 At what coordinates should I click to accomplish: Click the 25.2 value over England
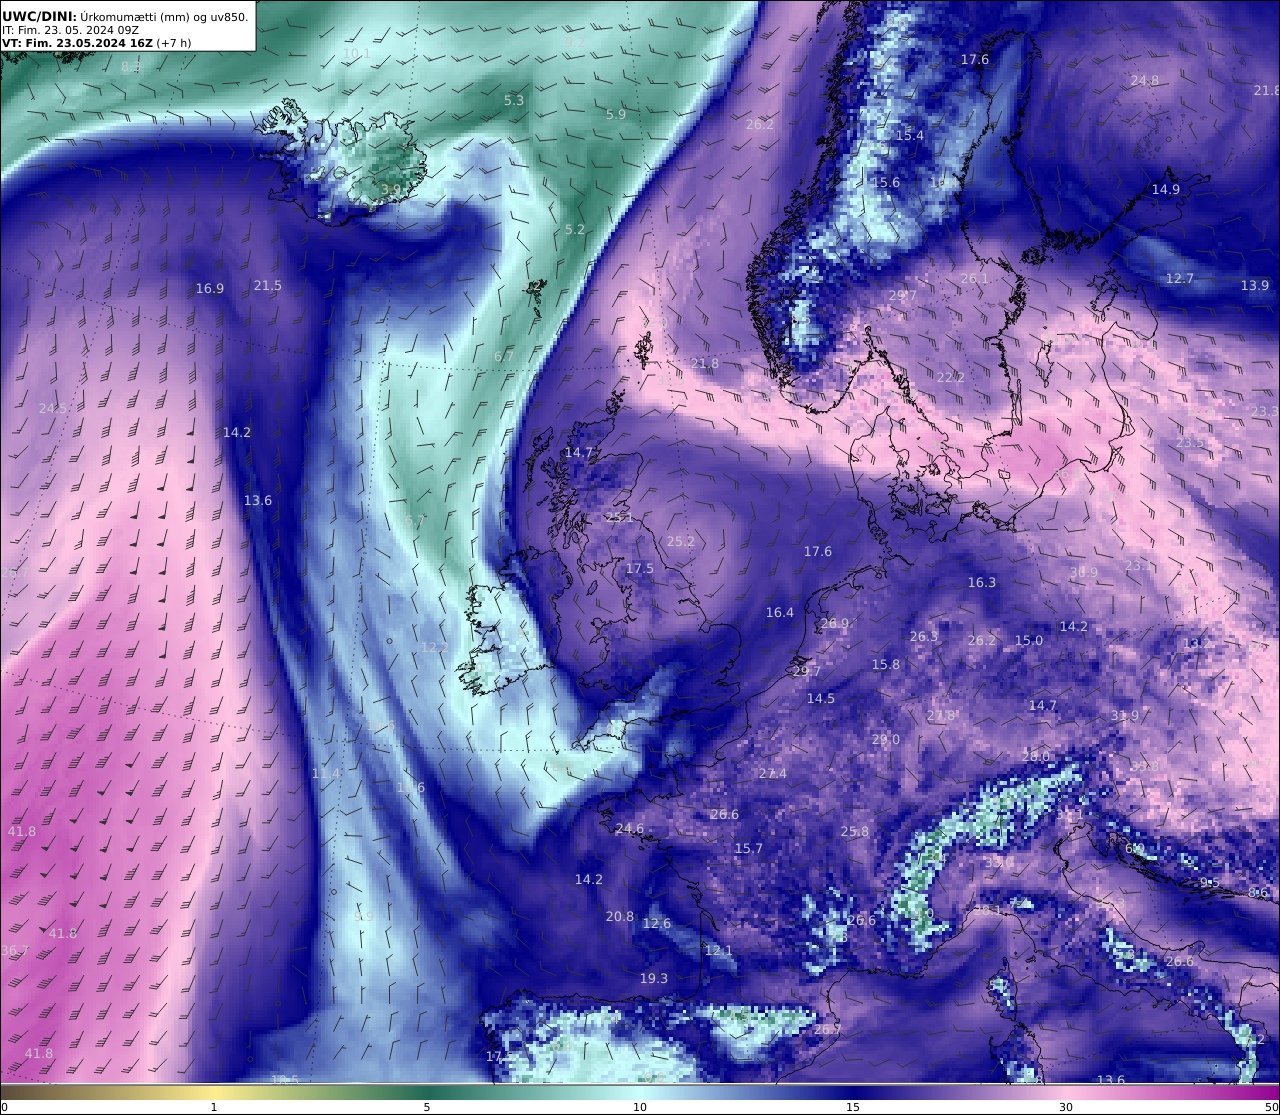click(x=680, y=541)
